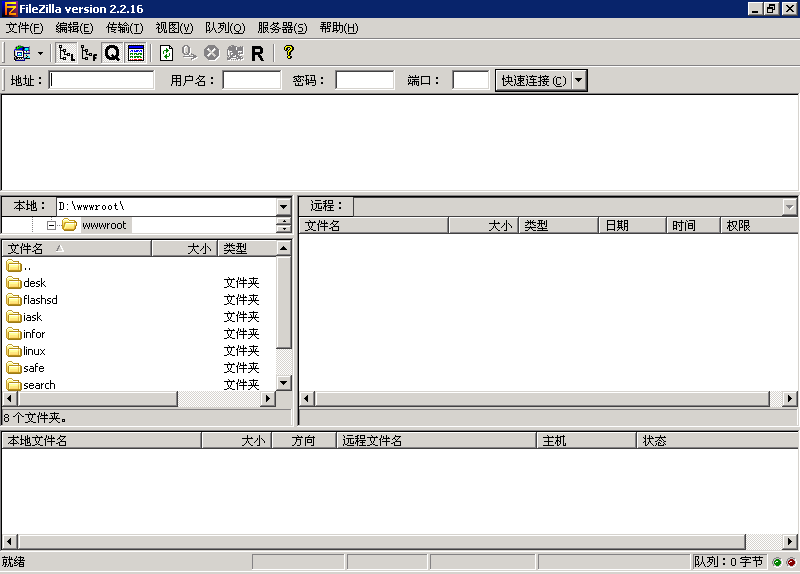Click the queue 状态 column header

point(717,440)
